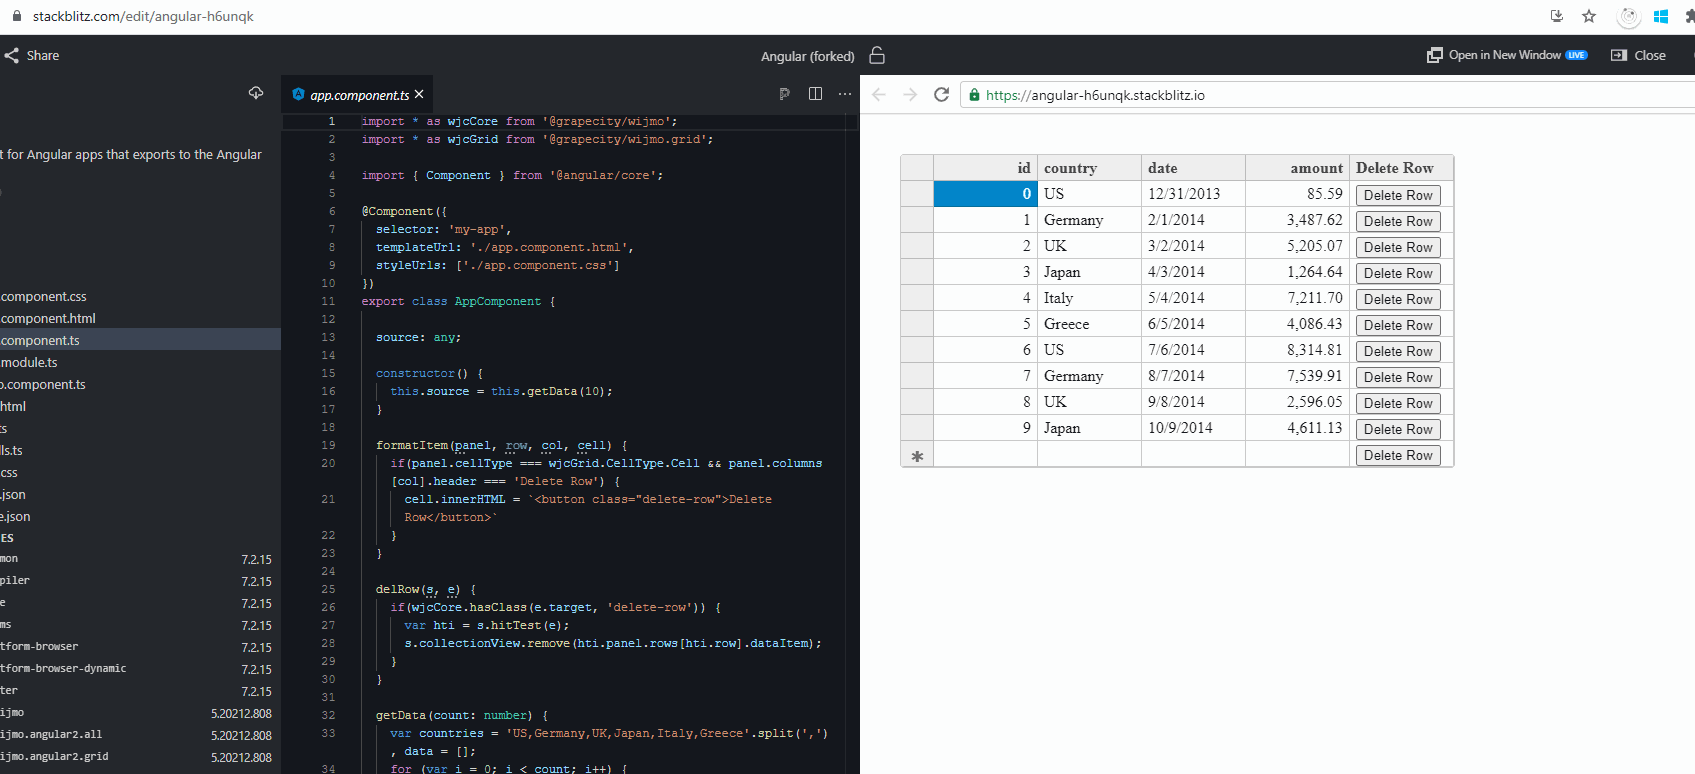Click Delete Row button in new-row line
The image size is (1695, 774).
1398,455
